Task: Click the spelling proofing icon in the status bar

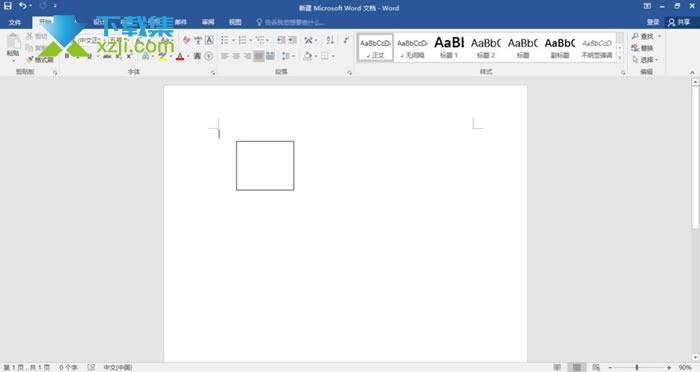Action: tap(91, 367)
